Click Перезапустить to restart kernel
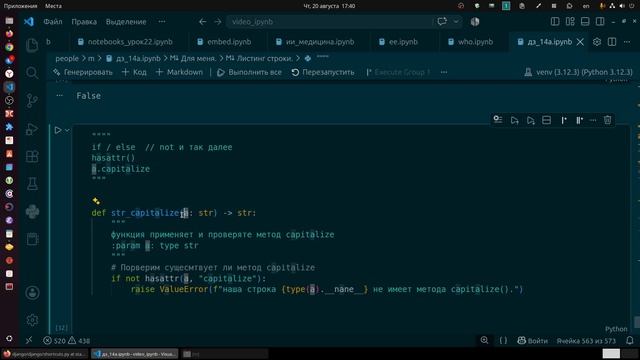Screen dimensions: 640x360 [323, 72]
